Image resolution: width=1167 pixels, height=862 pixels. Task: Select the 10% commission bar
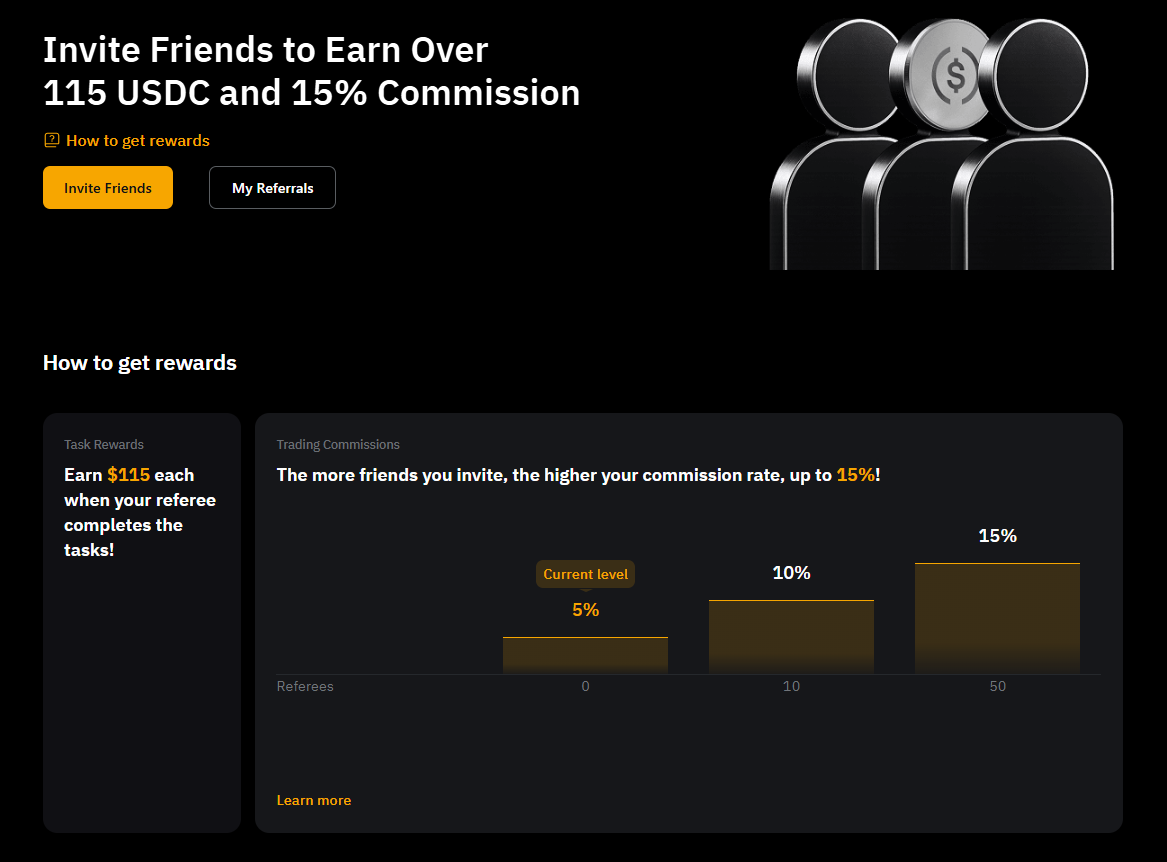point(791,637)
